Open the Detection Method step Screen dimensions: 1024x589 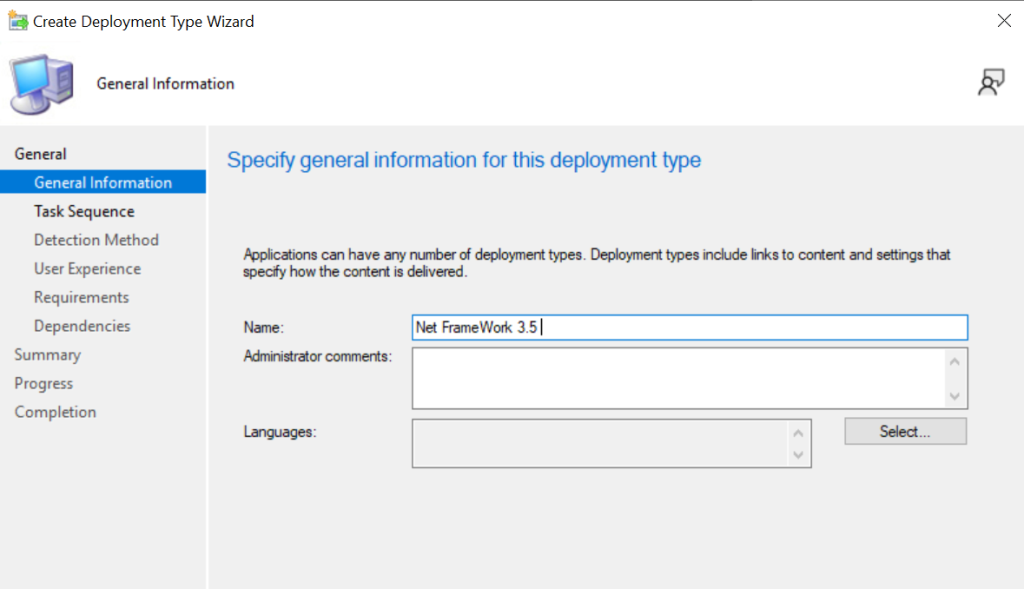97,240
